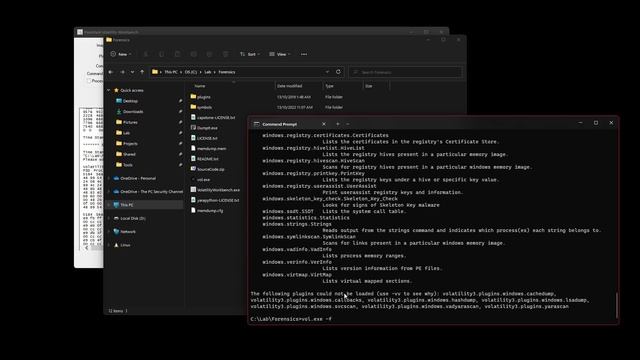Click the Copy icon in Explorer toolbar
640x360 pixels.
click(x=162, y=54)
